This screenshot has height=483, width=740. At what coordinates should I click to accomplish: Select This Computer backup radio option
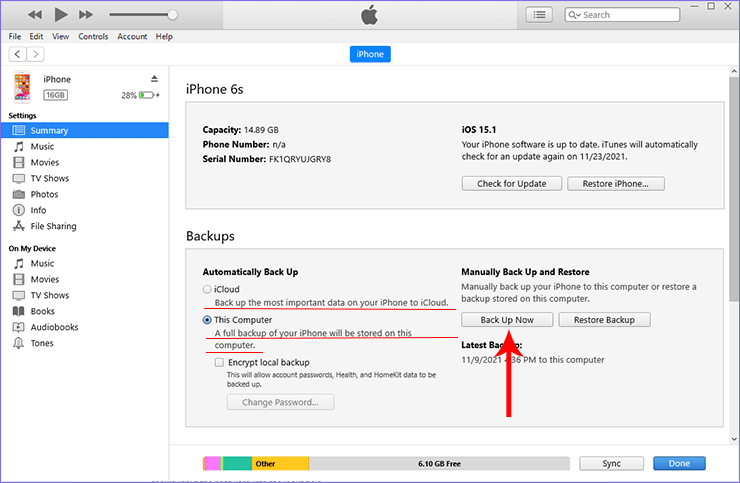(x=207, y=320)
